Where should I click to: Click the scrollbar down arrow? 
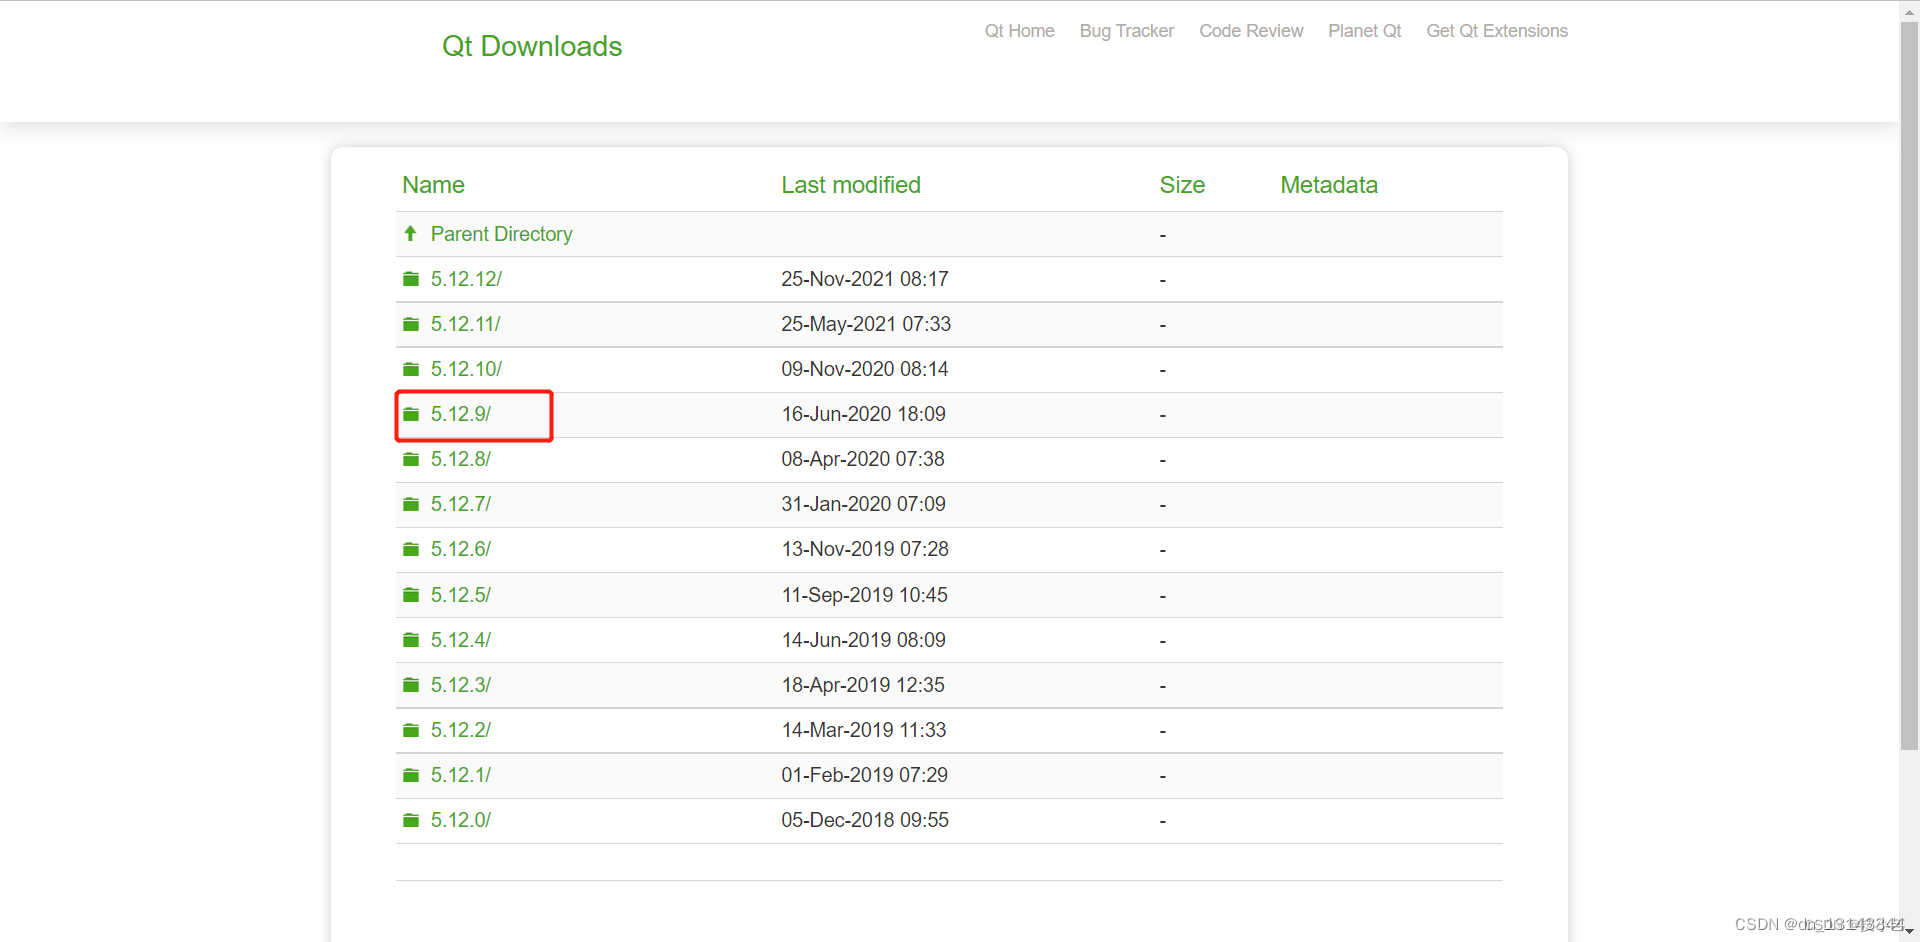(x=1909, y=931)
